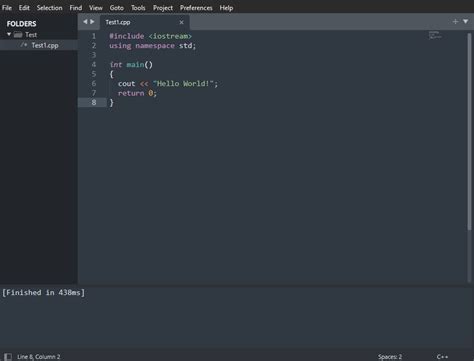
Task: Open the Project menu
Action: tap(163, 8)
